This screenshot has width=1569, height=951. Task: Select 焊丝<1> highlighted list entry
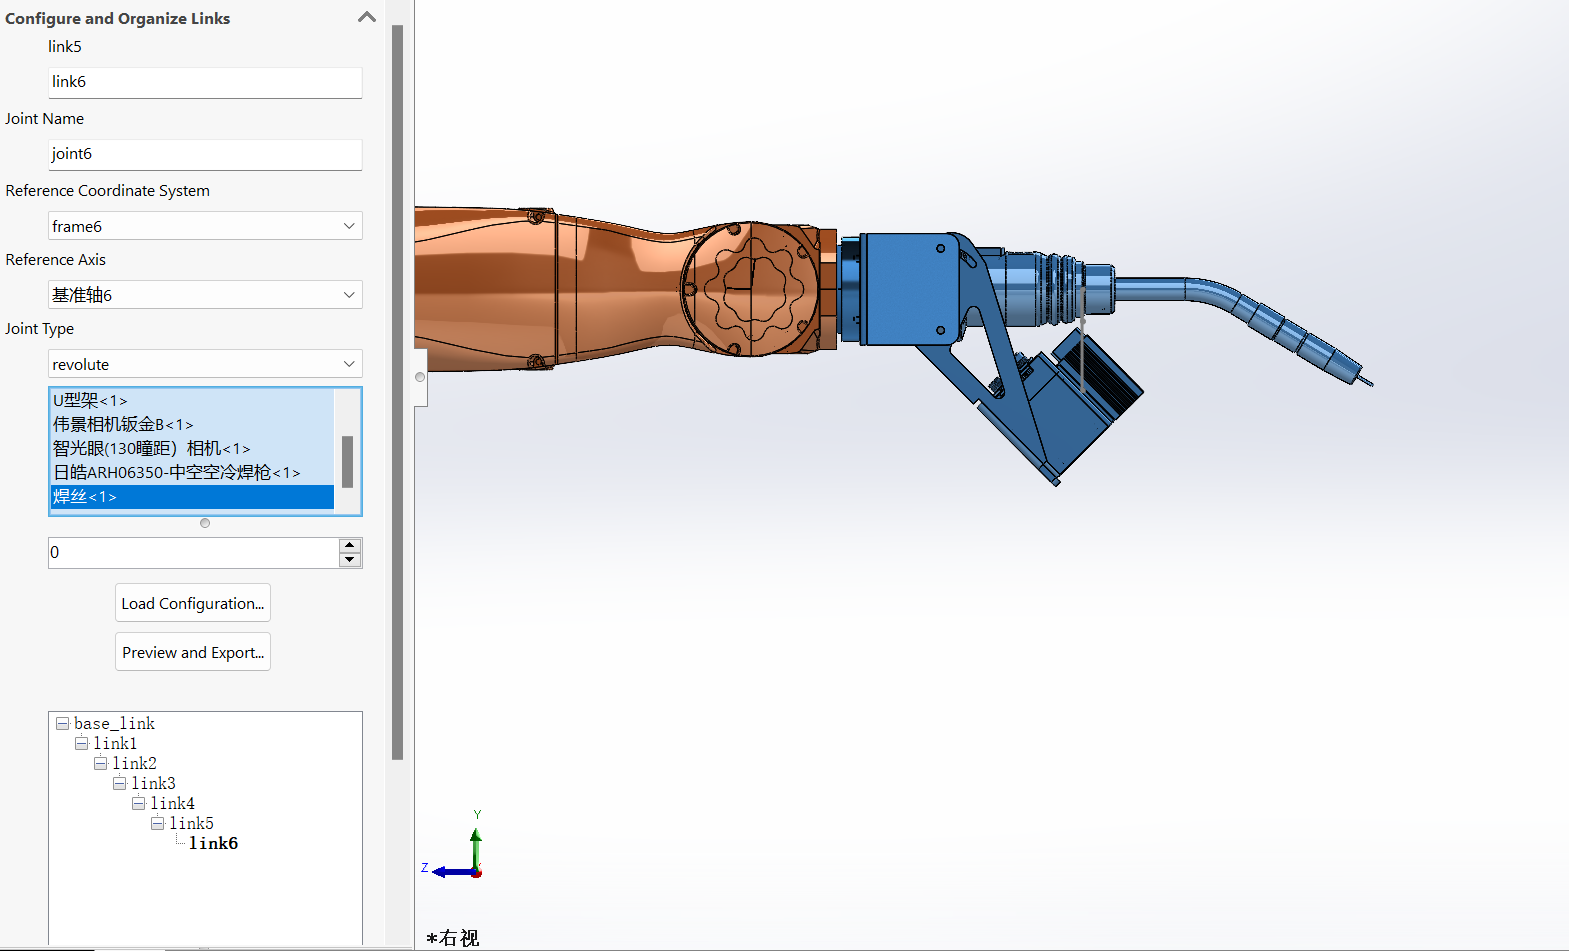(85, 497)
